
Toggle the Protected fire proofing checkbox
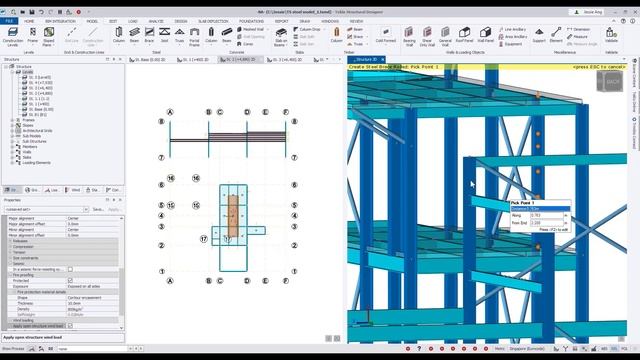click(70, 280)
